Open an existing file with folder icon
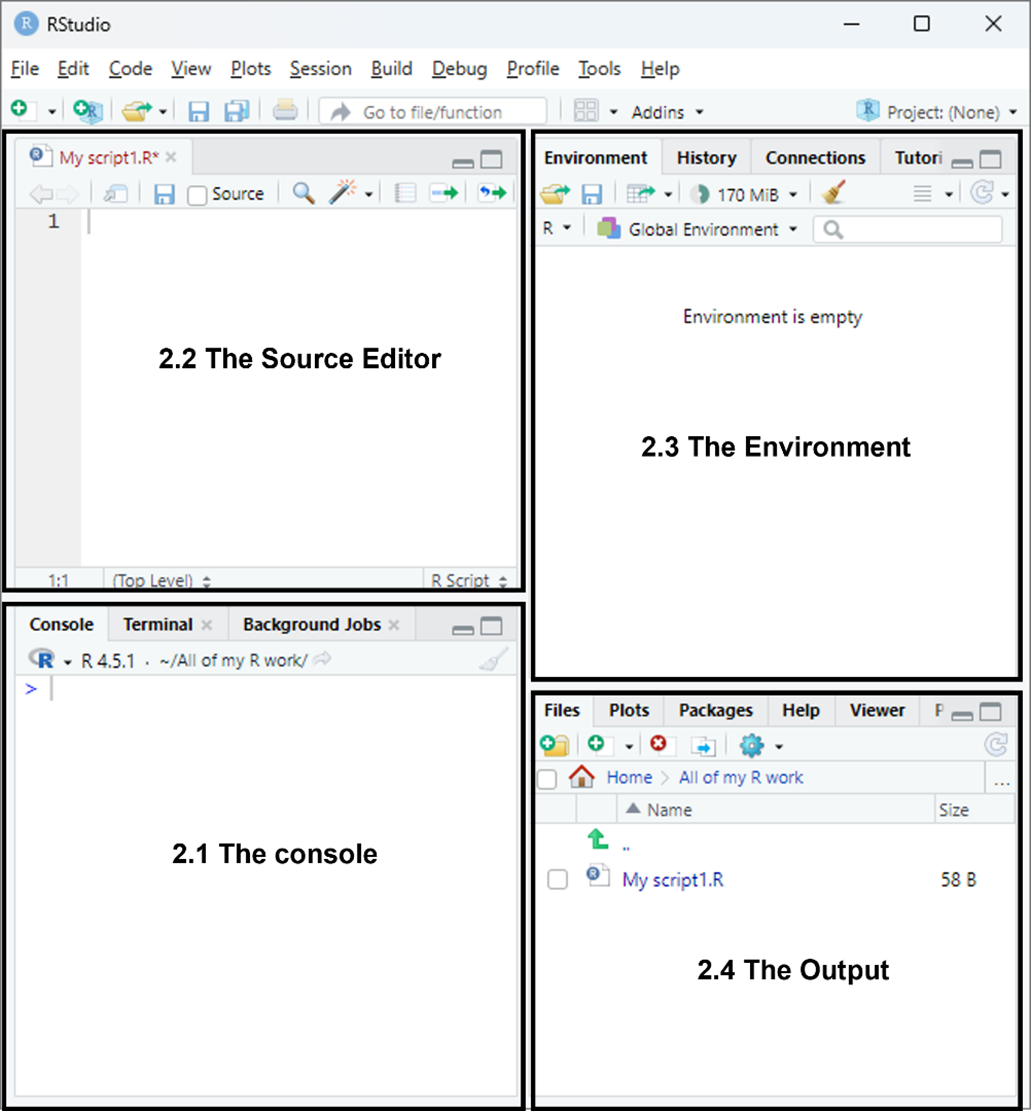This screenshot has width=1031, height=1111. pos(137,111)
